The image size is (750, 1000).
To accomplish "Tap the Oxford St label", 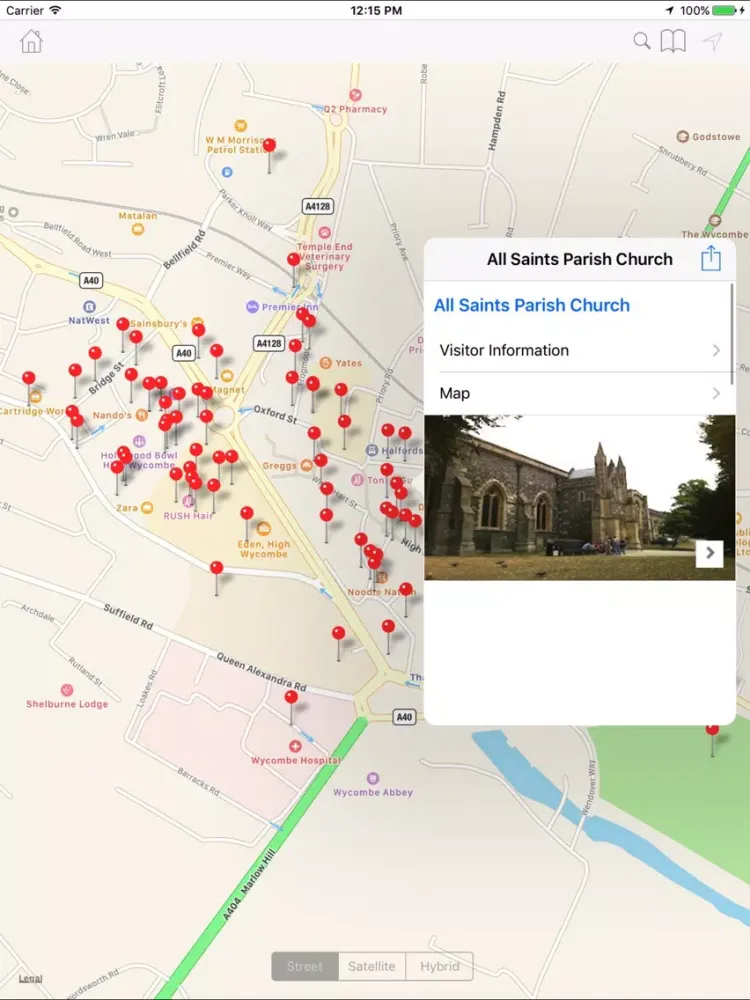I will [276, 415].
